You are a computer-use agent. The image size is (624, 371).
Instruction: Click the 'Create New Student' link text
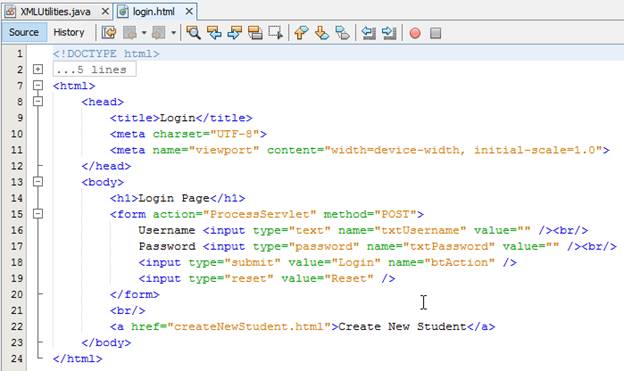tap(402, 327)
